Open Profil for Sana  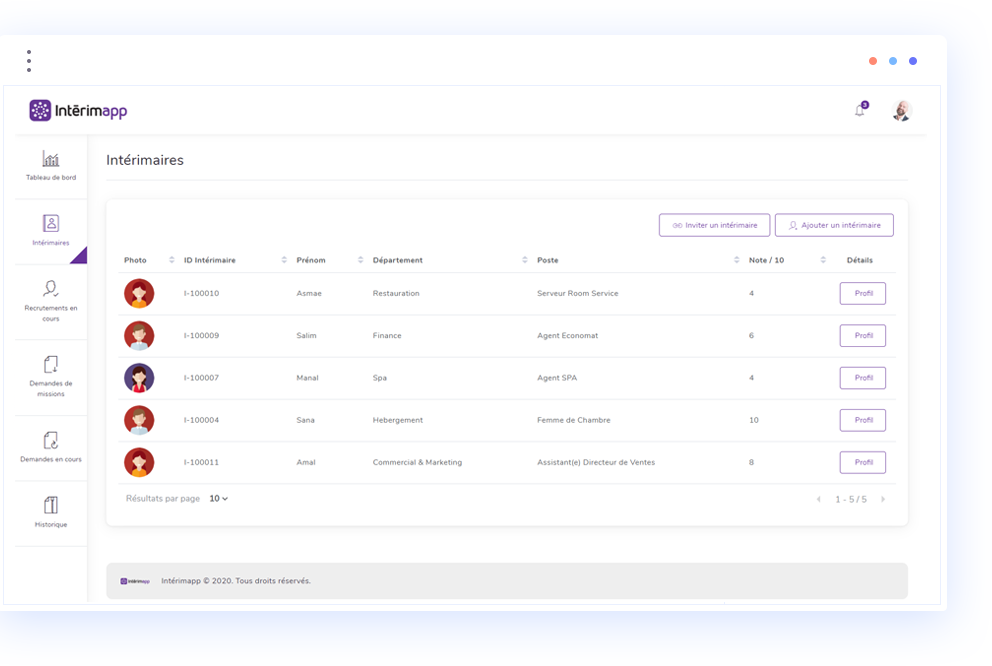point(862,420)
